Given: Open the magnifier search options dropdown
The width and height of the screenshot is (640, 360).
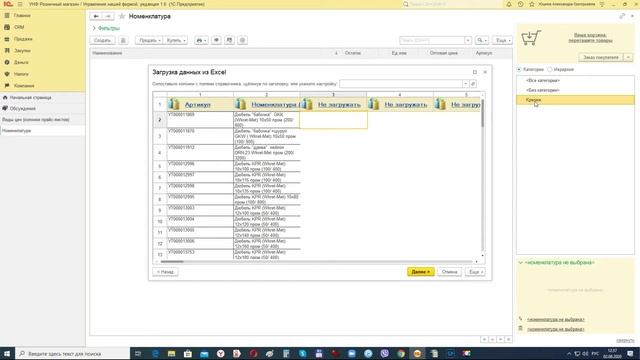Looking at the screenshot, I should click(x=482, y=40).
